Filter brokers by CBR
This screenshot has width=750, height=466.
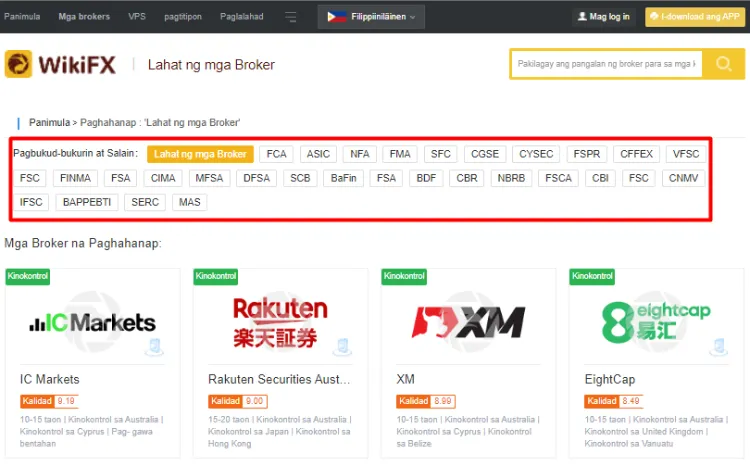coord(466,178)
